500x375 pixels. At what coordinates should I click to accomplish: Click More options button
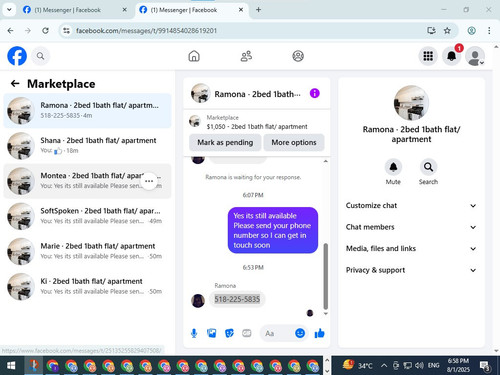pyautogui.click(x=294, y=142)
